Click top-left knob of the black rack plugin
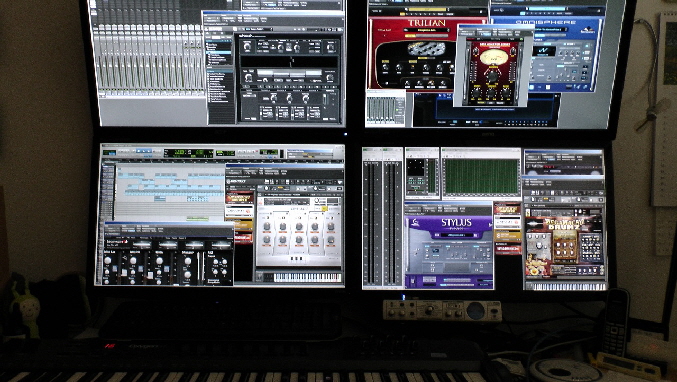The image size is (677, 382). point(247,47)
